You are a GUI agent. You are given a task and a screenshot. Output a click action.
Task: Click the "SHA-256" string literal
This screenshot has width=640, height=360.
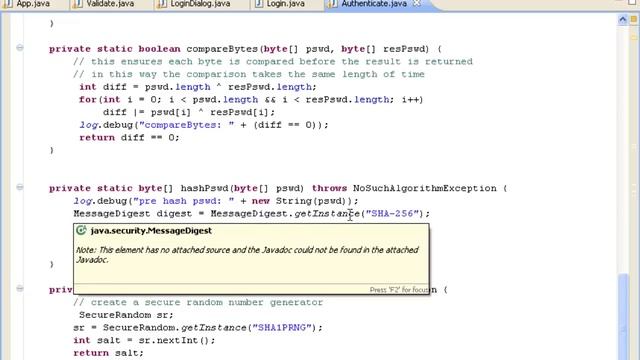(392, 213)
